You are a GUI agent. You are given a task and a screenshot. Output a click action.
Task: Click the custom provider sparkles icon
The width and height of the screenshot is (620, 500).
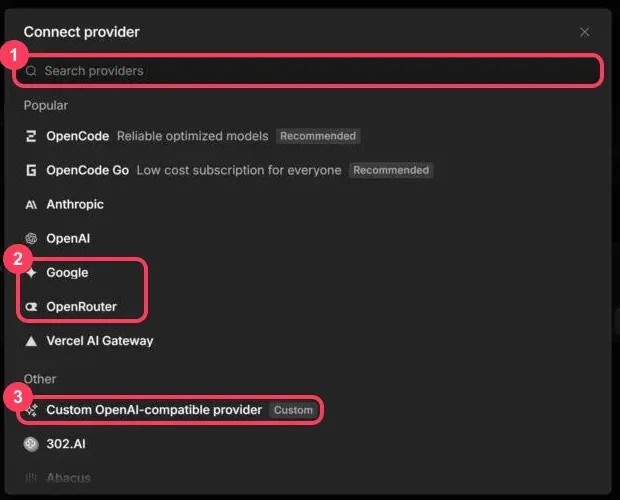point(32,410)
